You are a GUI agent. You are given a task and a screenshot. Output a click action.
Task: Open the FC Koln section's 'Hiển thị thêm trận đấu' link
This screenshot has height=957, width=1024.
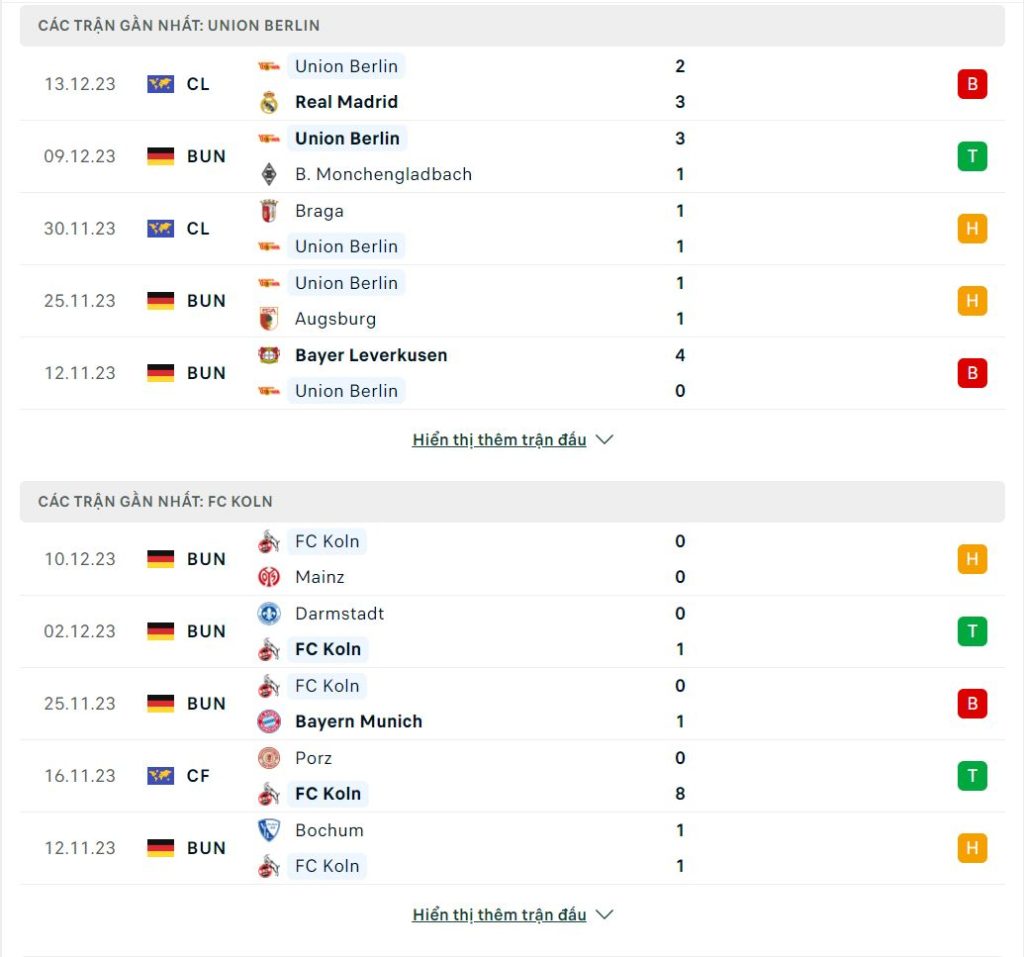[x=499, y=915]
